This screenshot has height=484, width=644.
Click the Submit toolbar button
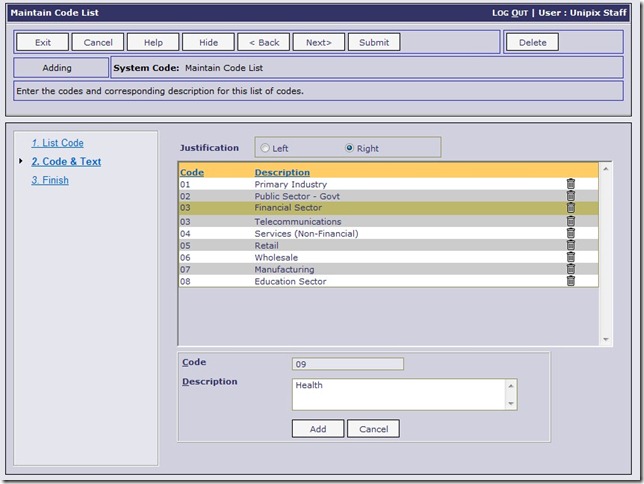374,42
